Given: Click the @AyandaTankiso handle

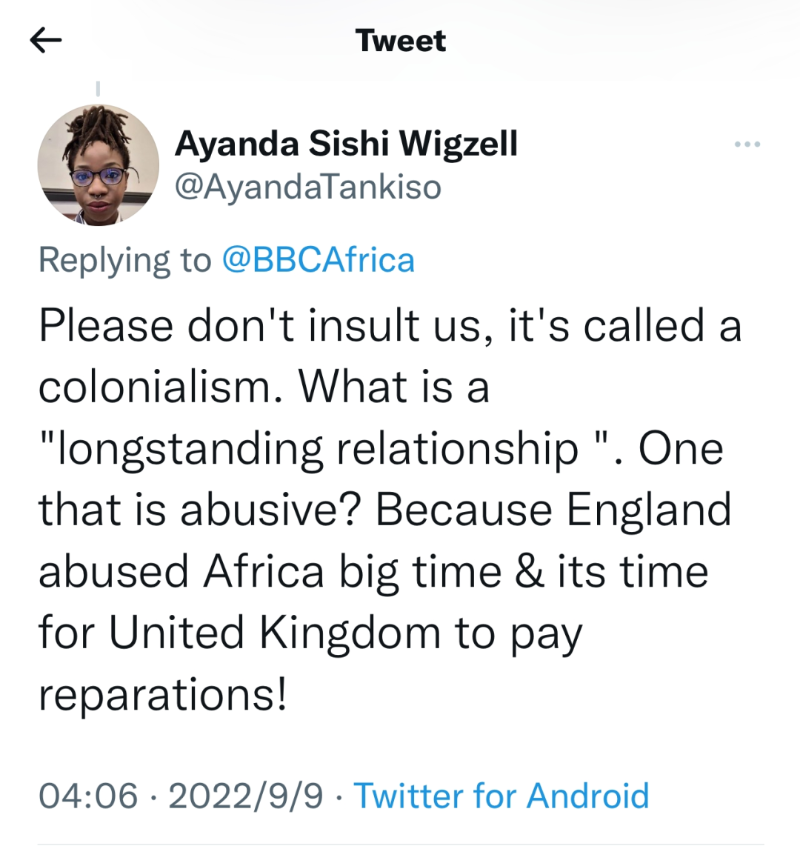Looking at the screenshot, I should pyautogui.click(x=308, y=187).
